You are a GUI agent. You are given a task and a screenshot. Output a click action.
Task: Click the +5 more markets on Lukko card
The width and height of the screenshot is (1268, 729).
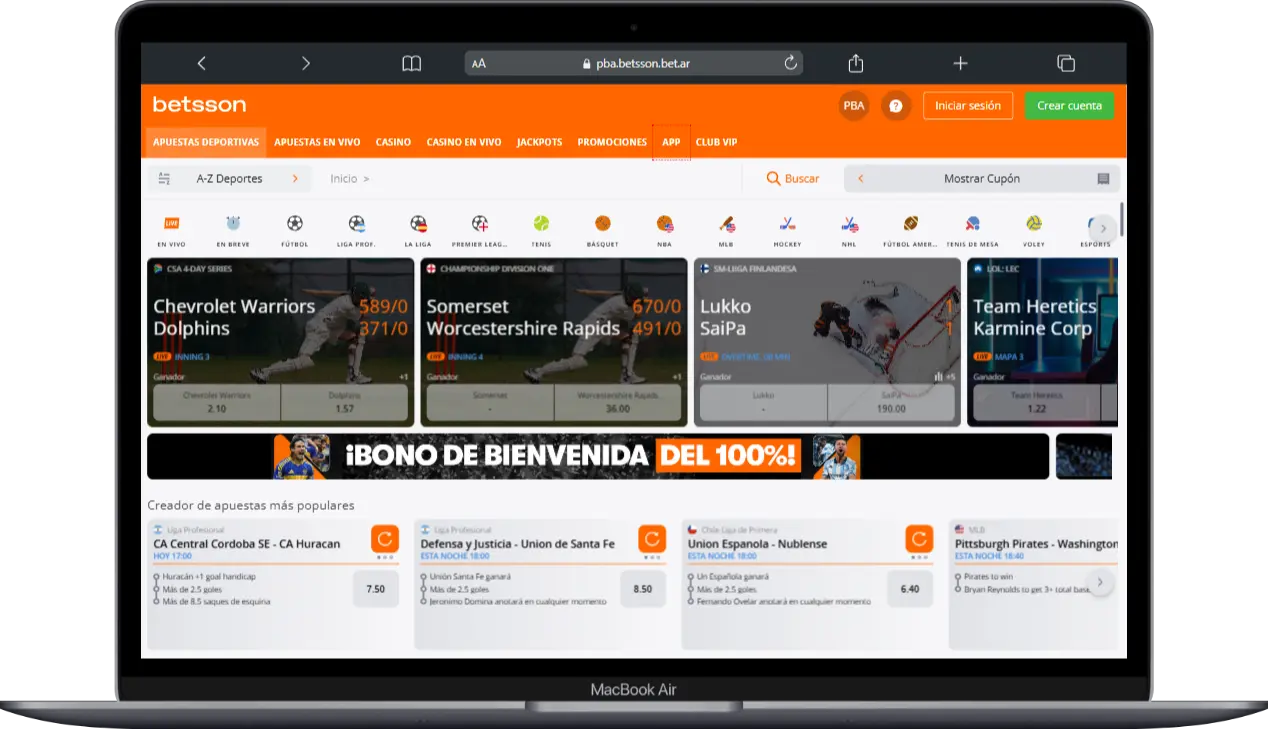944,377
